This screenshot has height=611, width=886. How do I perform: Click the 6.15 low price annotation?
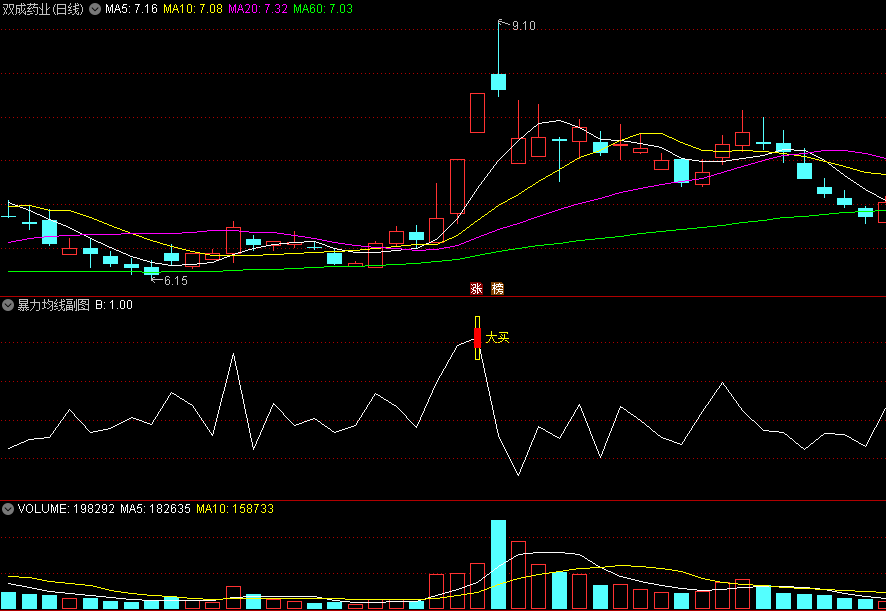176,281
